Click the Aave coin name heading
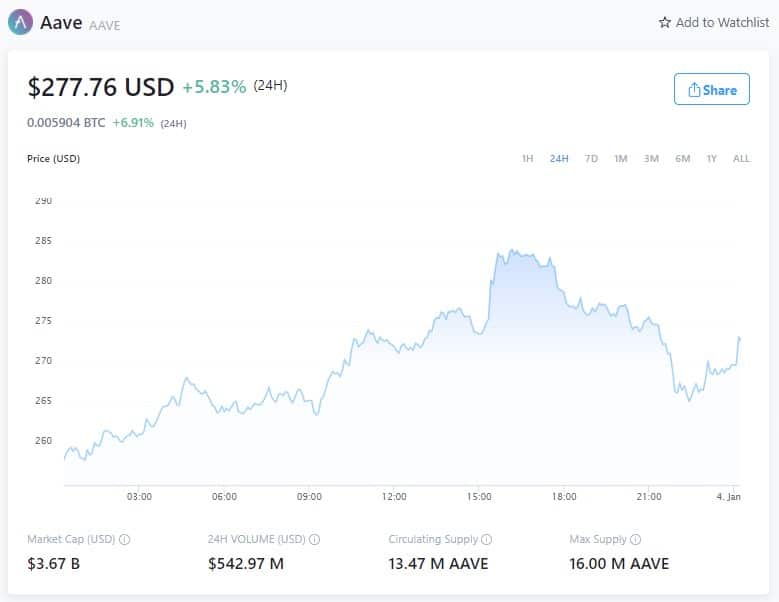The height and width of the screenshot is (602, 779). [x=61, y=23]
